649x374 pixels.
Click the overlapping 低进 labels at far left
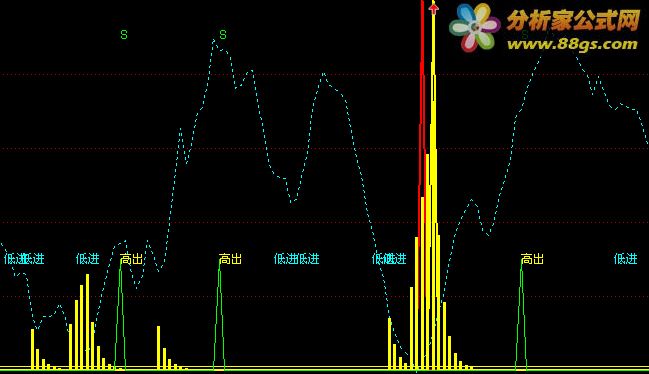pos(24,259)
